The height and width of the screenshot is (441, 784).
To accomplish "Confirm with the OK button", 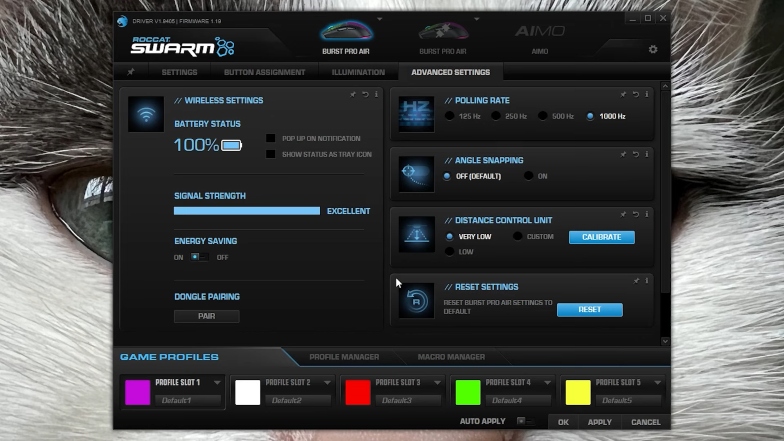I will [x=564, y=422].
